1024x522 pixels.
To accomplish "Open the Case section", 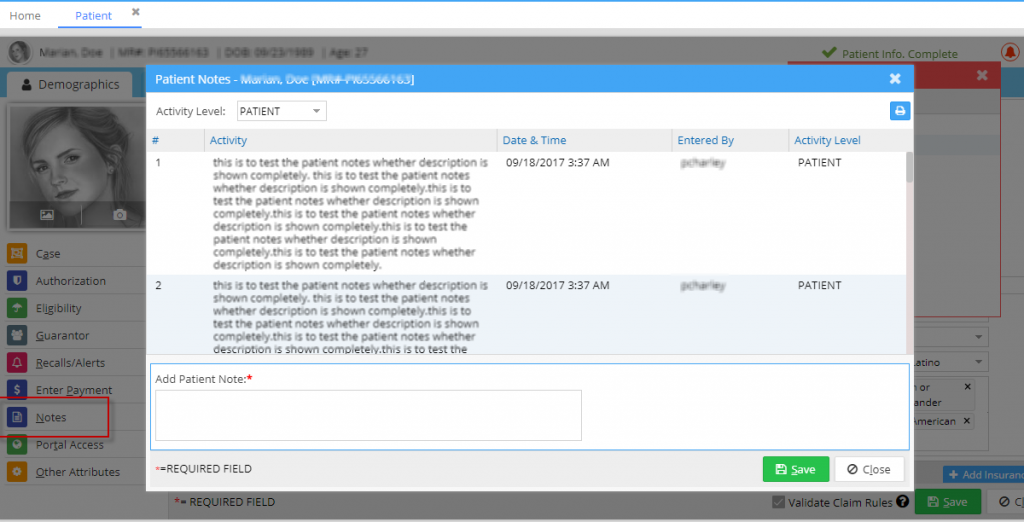I will click(48, 254).
